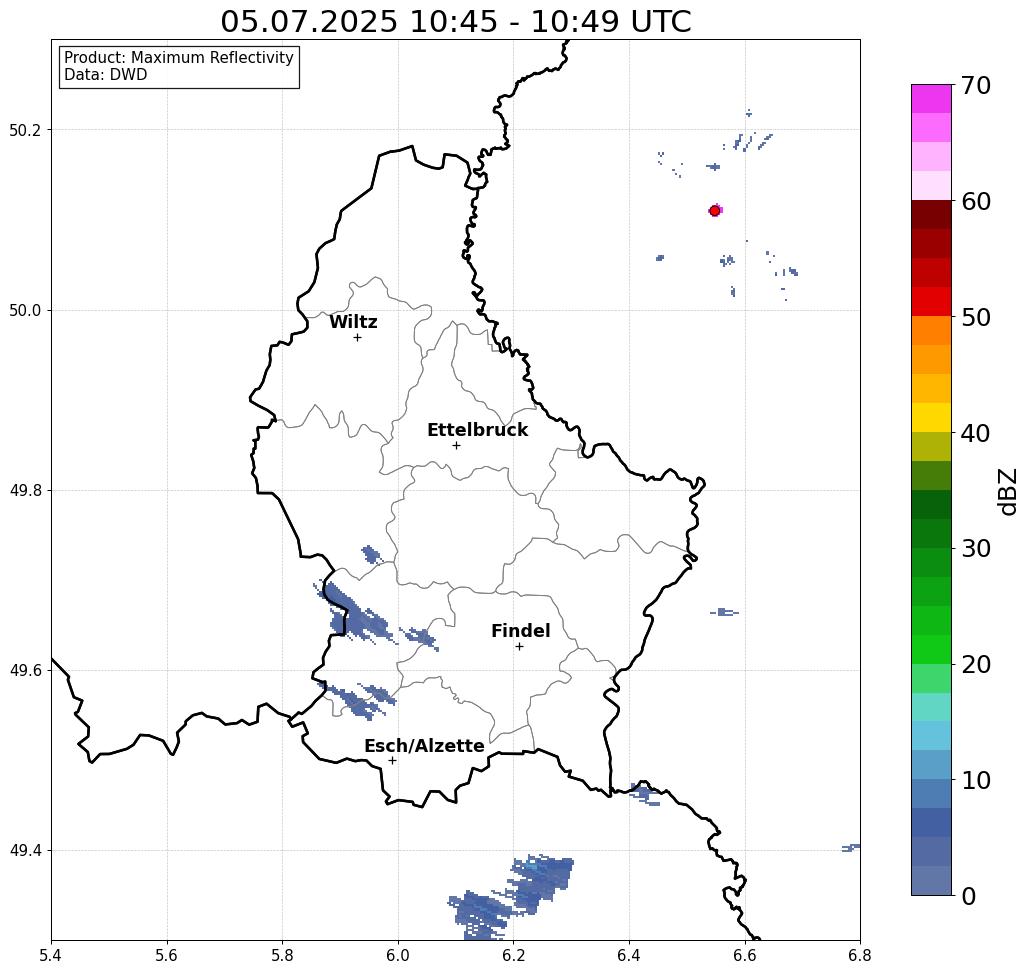Image resolution: width=1029 pixels, height=973 pixels.
Task: Click the 'Esch/Alzette' city label
Action: click(424, 746)
